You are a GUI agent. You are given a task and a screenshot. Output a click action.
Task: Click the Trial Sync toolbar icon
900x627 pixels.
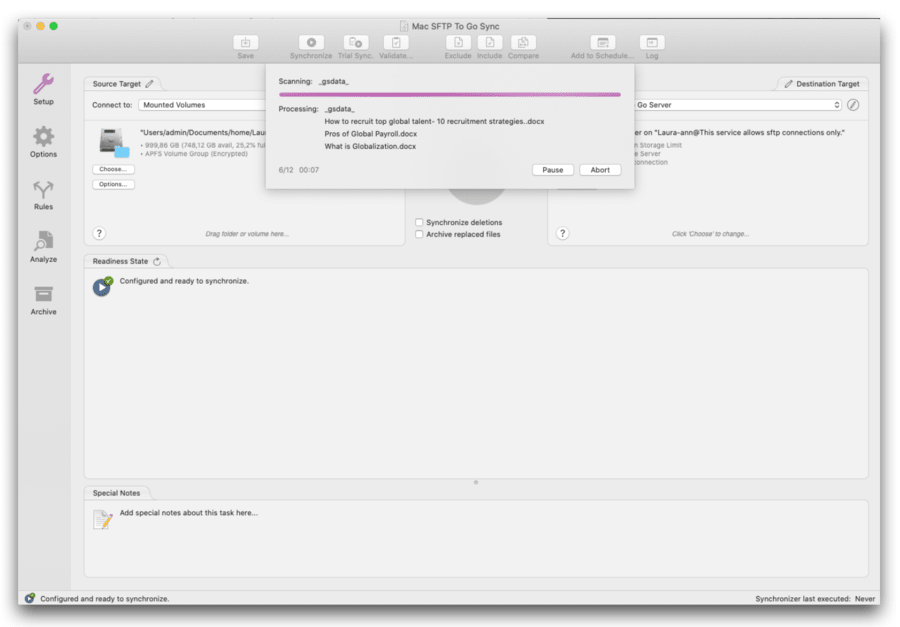[355, 43]
